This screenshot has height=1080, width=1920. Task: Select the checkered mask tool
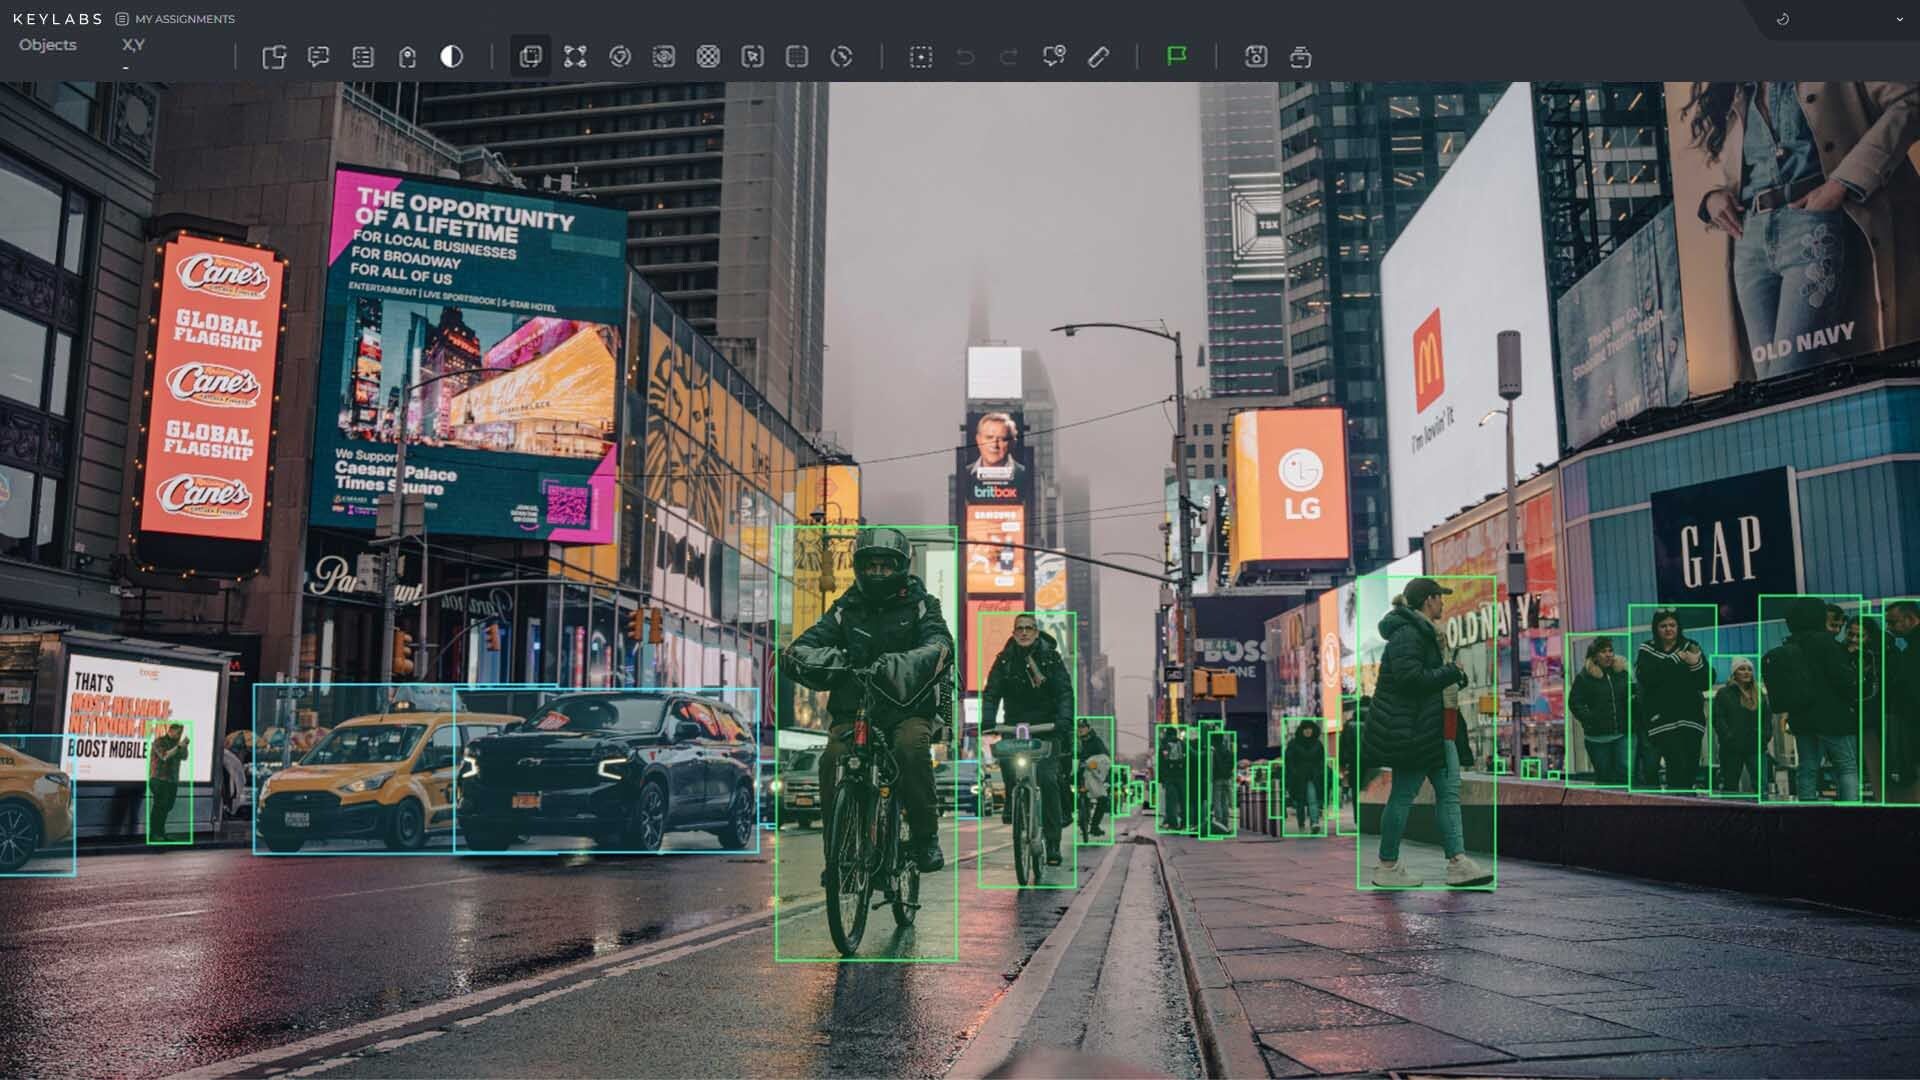click(708, 57)
